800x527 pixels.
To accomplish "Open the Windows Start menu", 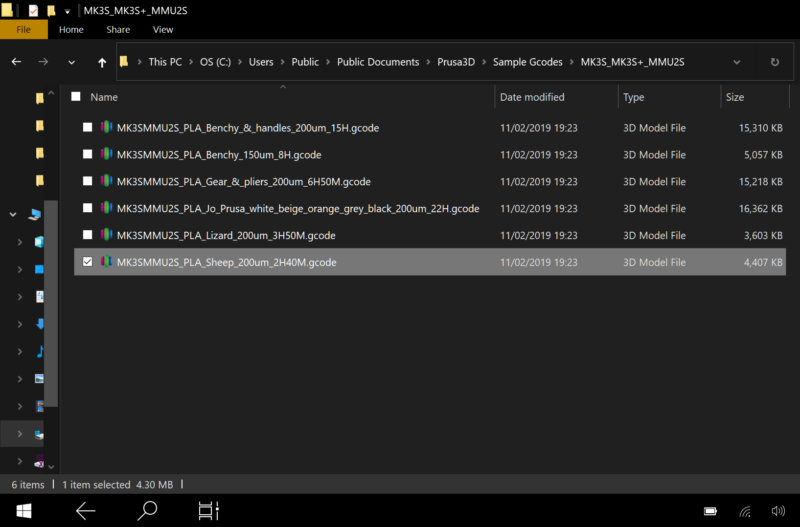I will point(24,510).
